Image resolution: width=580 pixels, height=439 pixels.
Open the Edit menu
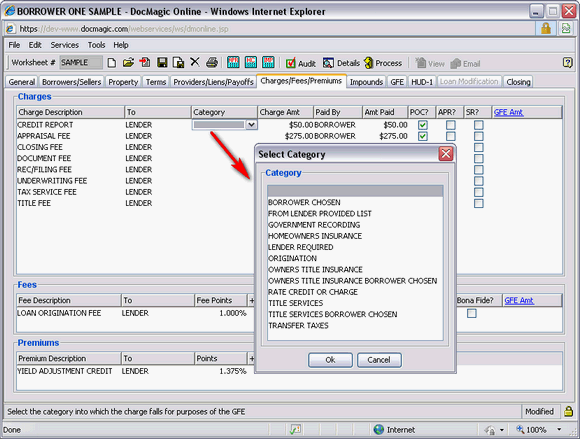tap(35, 45)
